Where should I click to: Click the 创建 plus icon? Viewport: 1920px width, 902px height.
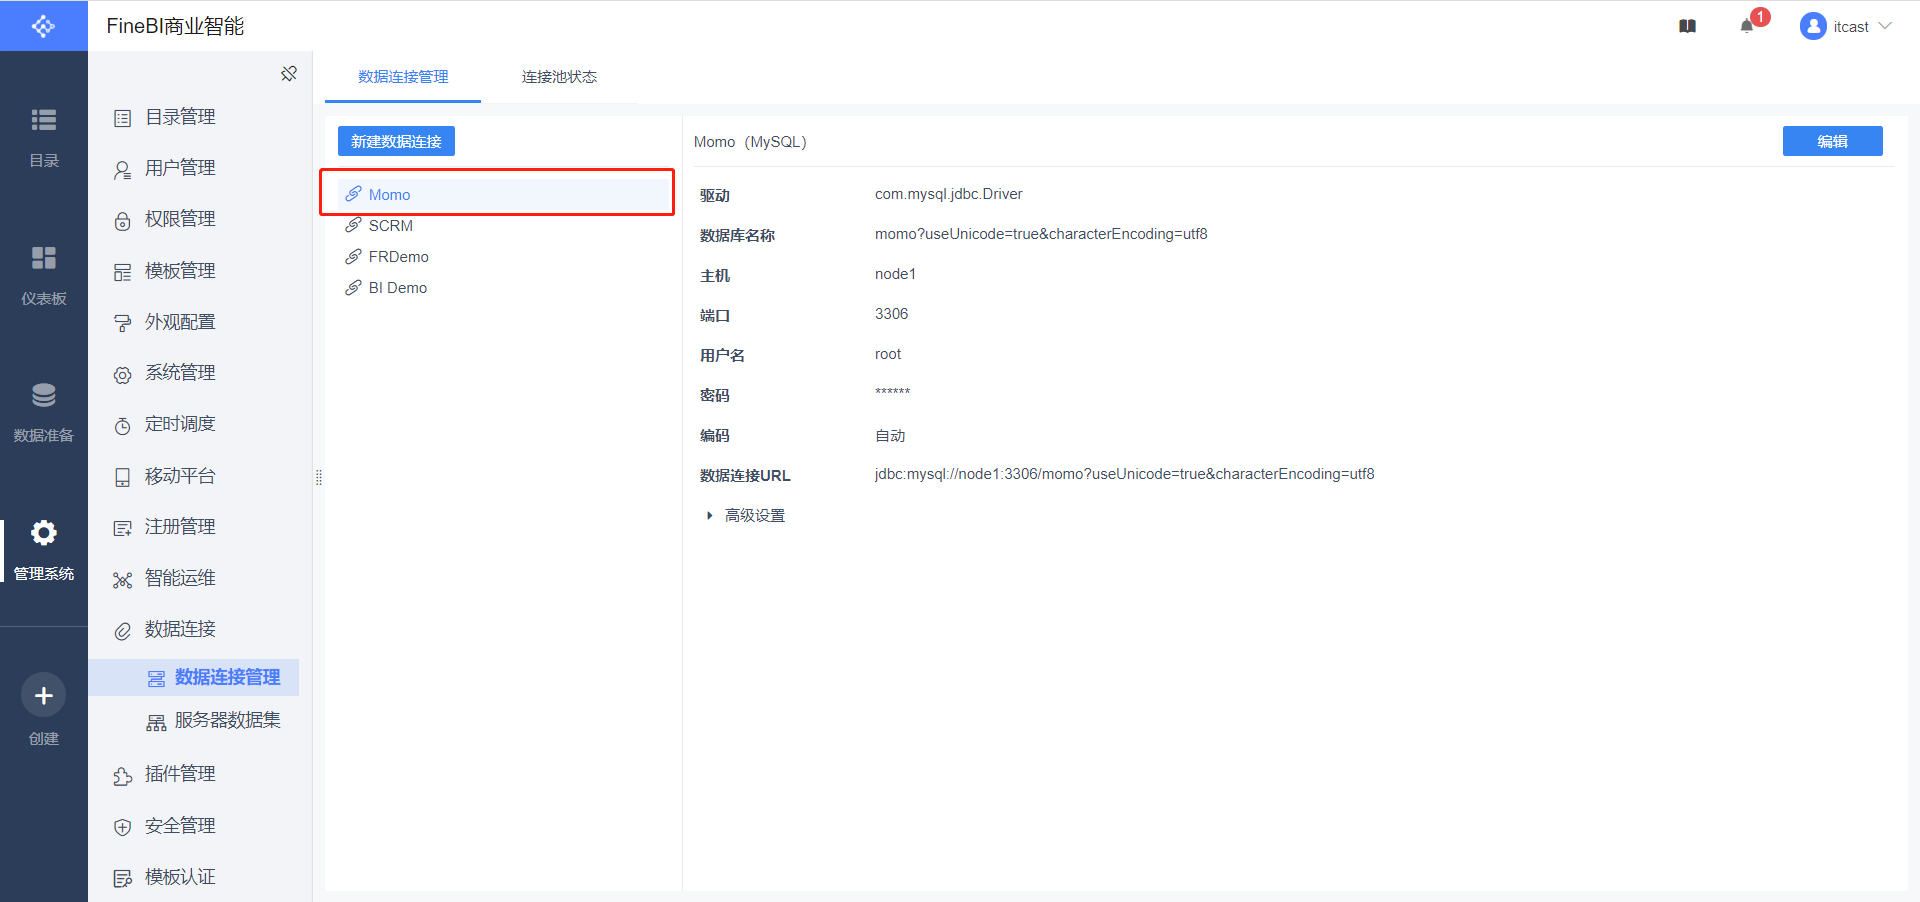(x=44, y=695)
